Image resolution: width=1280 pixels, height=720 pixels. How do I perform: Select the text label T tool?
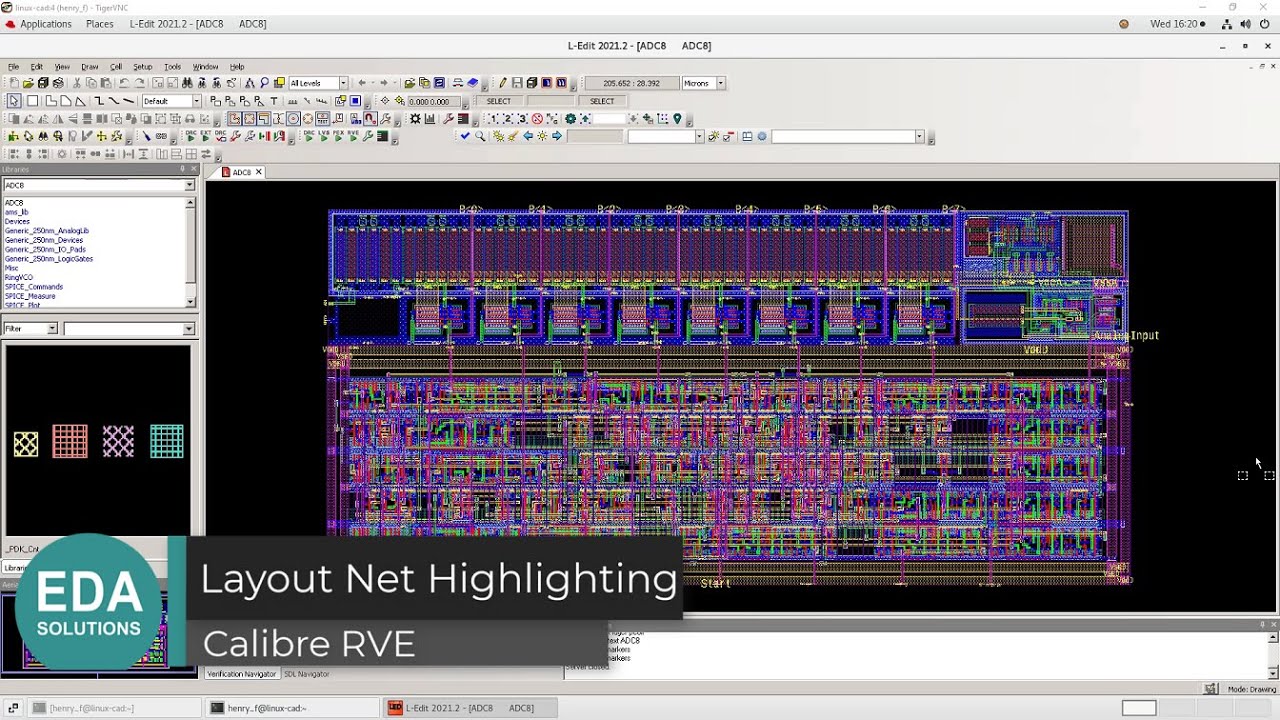(x=274, y=101)
